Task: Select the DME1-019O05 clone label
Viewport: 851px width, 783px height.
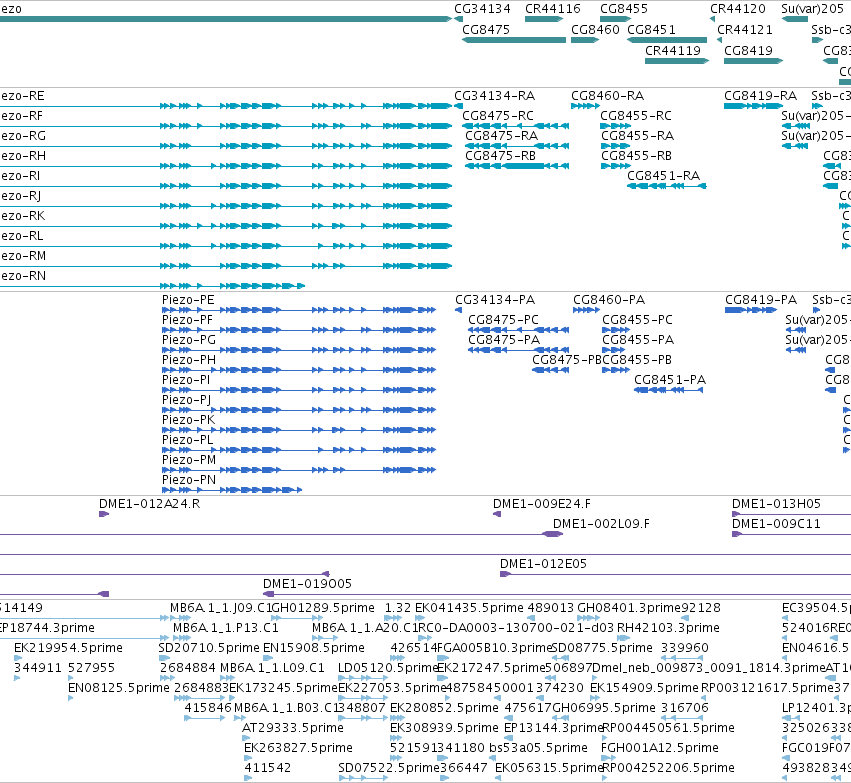Action: click(307, 584)
